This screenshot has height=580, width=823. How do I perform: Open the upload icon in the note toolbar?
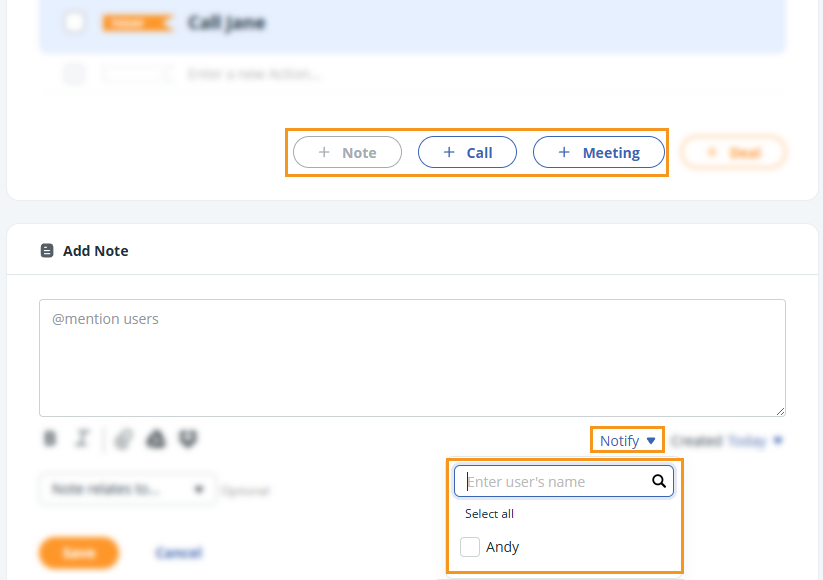pyautogui.click(x=158, y=439)
